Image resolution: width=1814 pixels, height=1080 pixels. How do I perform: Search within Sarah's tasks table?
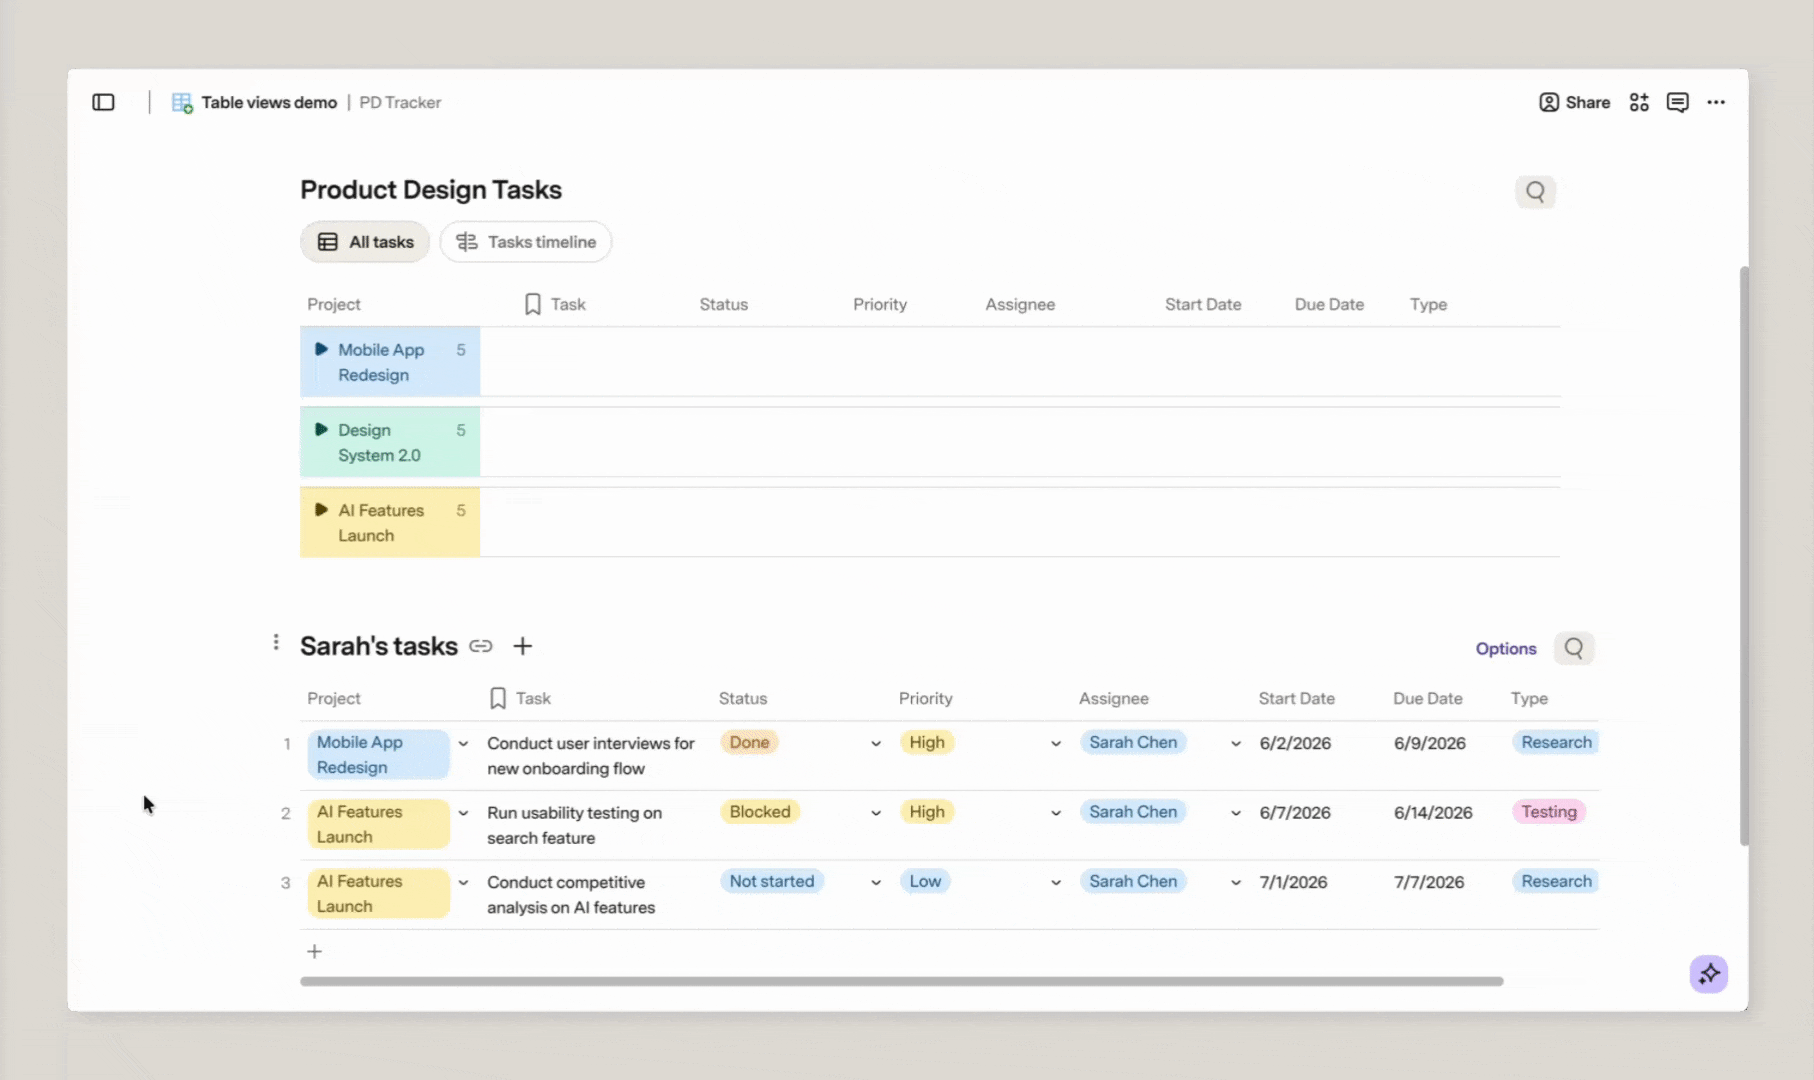point(1574,648)
